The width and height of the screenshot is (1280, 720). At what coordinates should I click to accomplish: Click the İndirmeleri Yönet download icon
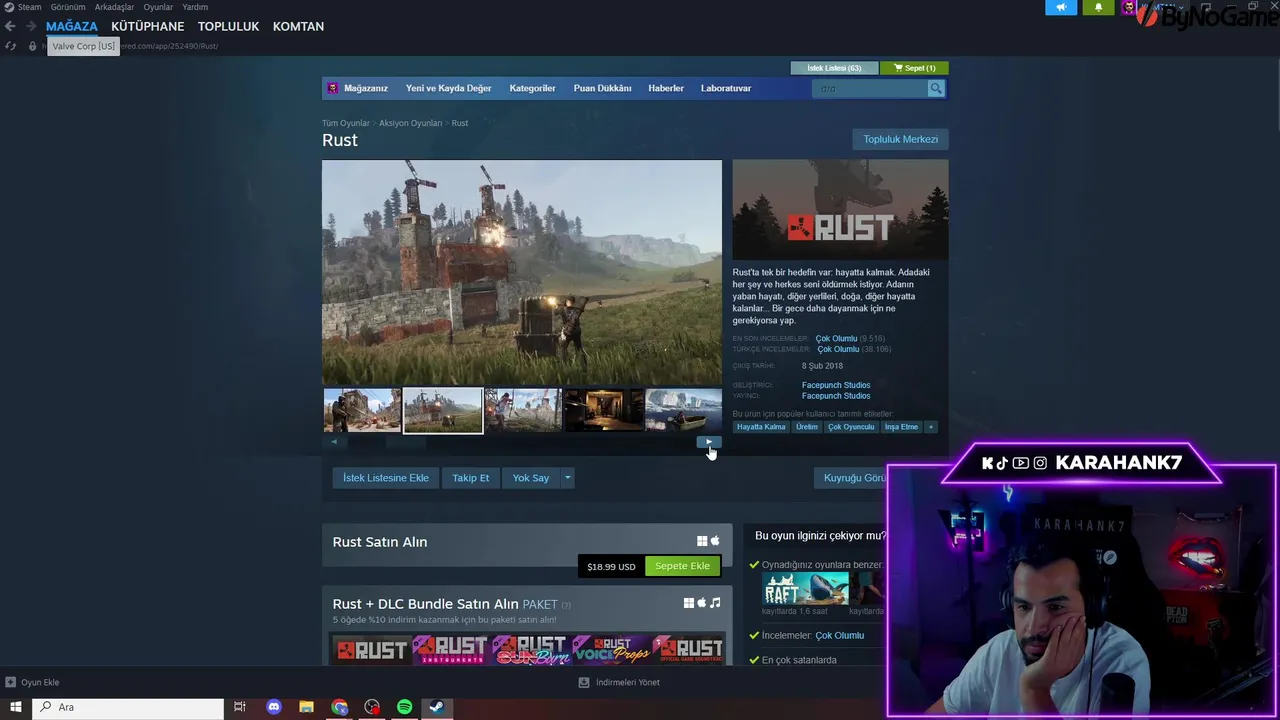pos(584,682)
